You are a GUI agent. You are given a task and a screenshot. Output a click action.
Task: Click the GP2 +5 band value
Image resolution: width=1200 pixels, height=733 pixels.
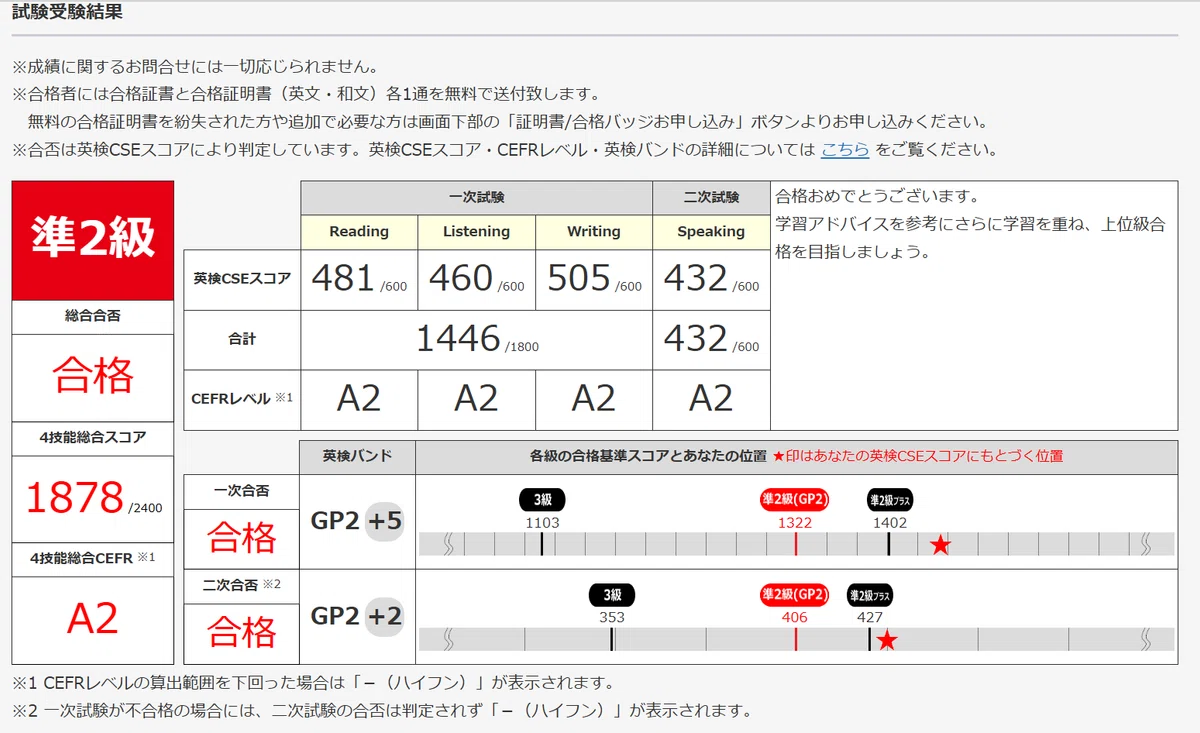[357, 522]
